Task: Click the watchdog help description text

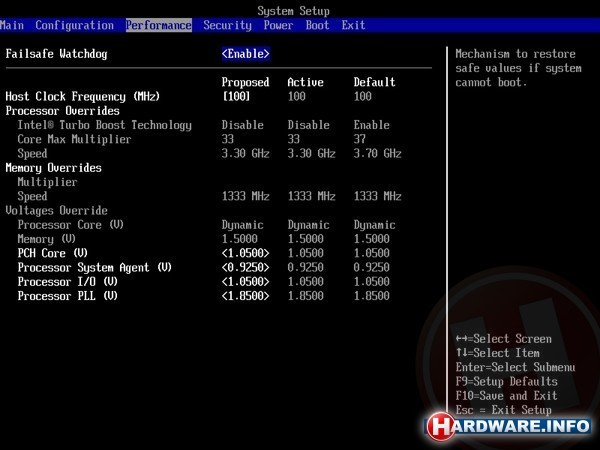Action: coord(518,68)
